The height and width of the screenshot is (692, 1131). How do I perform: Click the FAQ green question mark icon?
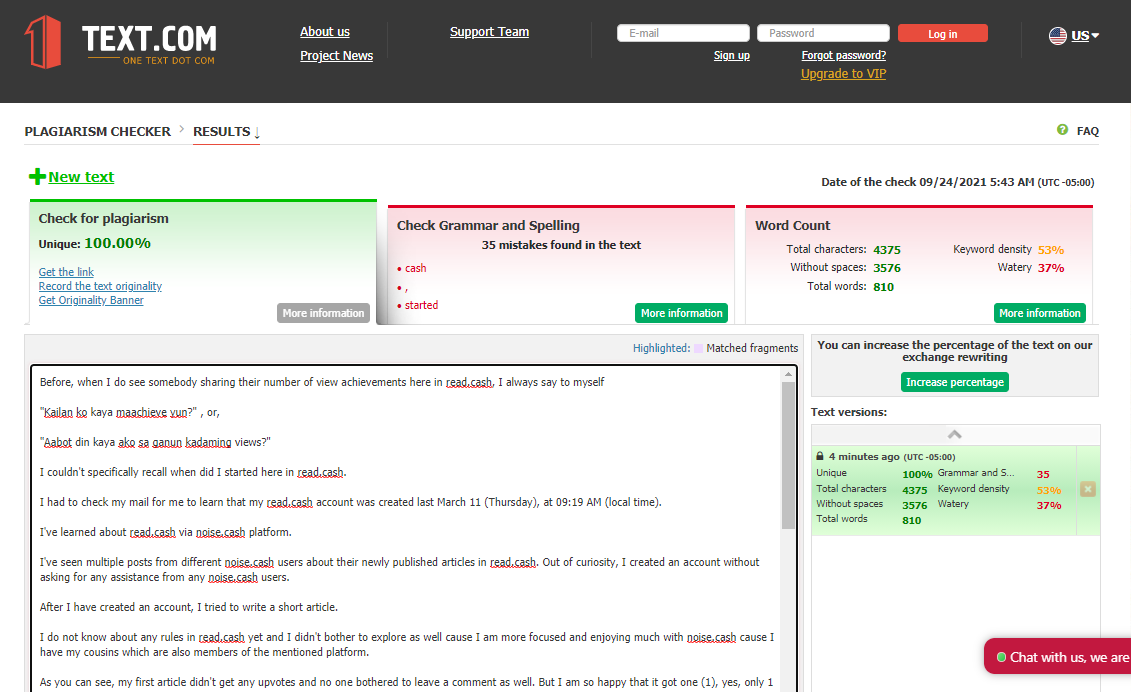(1062, 130)
